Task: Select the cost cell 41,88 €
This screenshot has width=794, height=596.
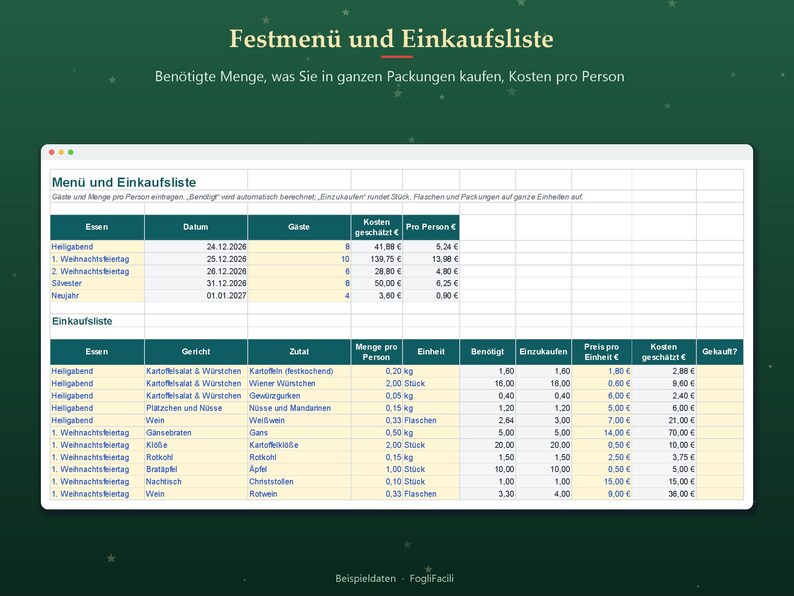Action: pos(377,247)
